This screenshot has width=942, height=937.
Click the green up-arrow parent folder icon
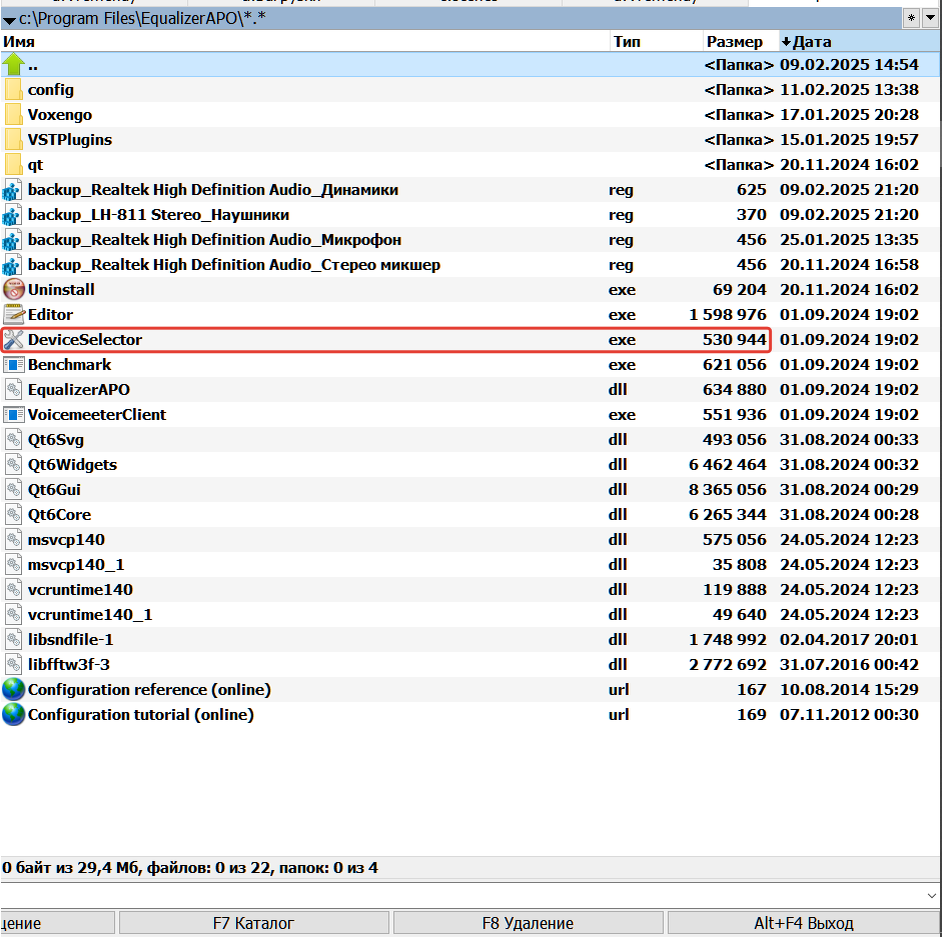13,64
